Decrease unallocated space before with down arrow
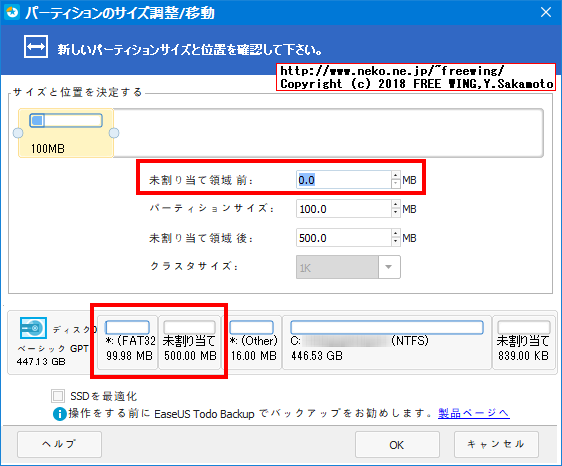Image resolution: width=562 pixels, height=466 pixels. [395, 184]
